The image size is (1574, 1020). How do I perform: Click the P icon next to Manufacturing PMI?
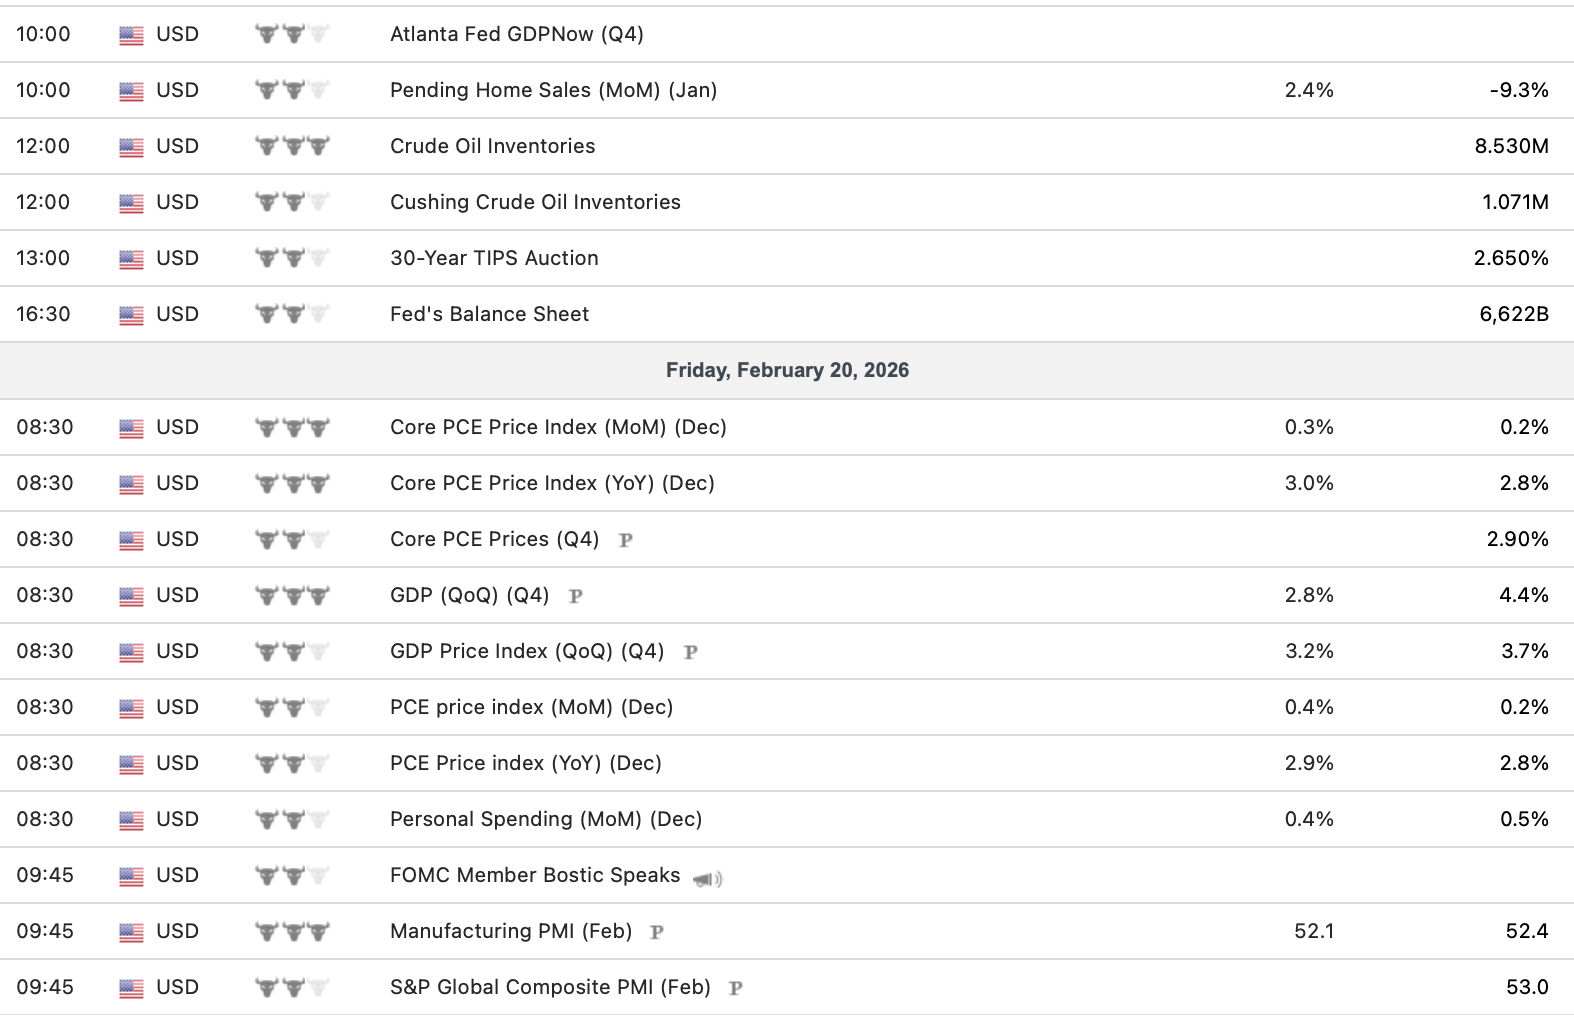[656, 932]
